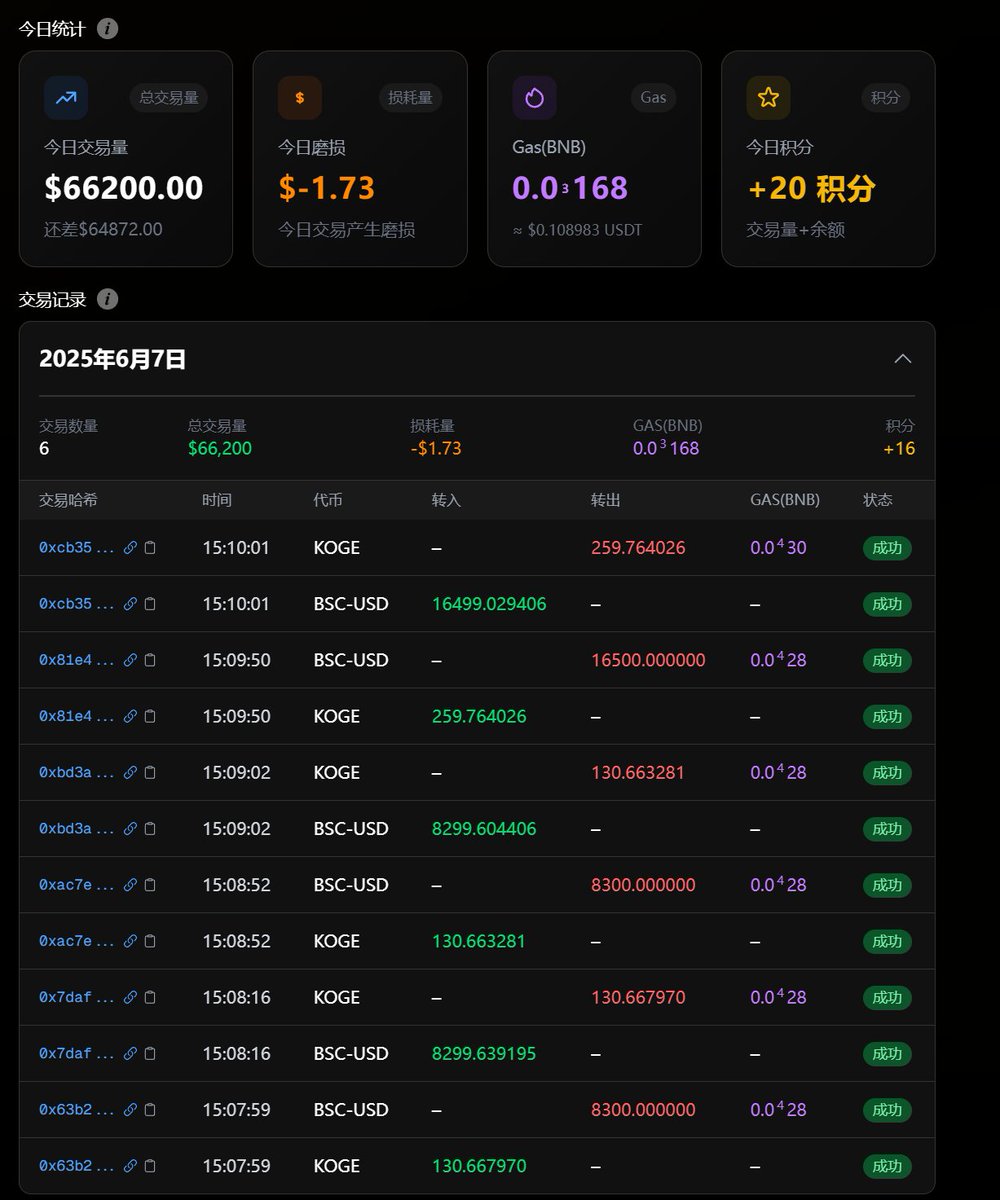Open link icon on 0xcb35 BSC-USD row

pos(130,604)
